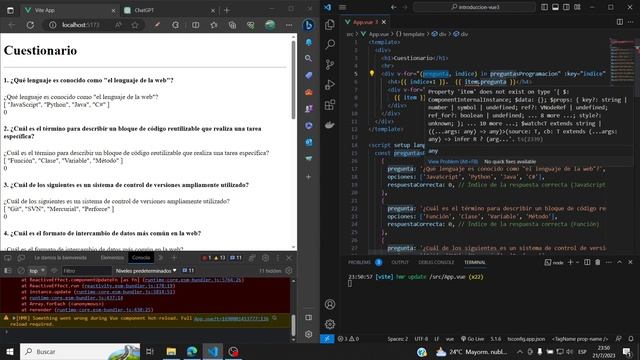
Task: Split the terminal panel
Action: pos(587,262)
